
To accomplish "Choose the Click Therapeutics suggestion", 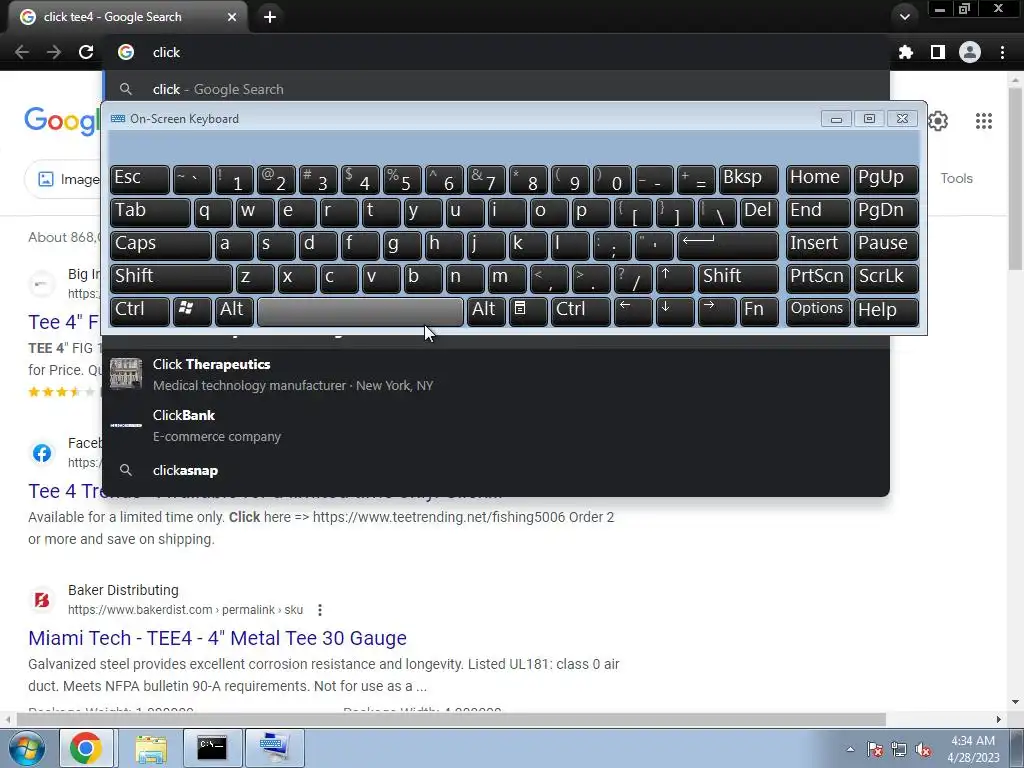I will pos(496,374).
